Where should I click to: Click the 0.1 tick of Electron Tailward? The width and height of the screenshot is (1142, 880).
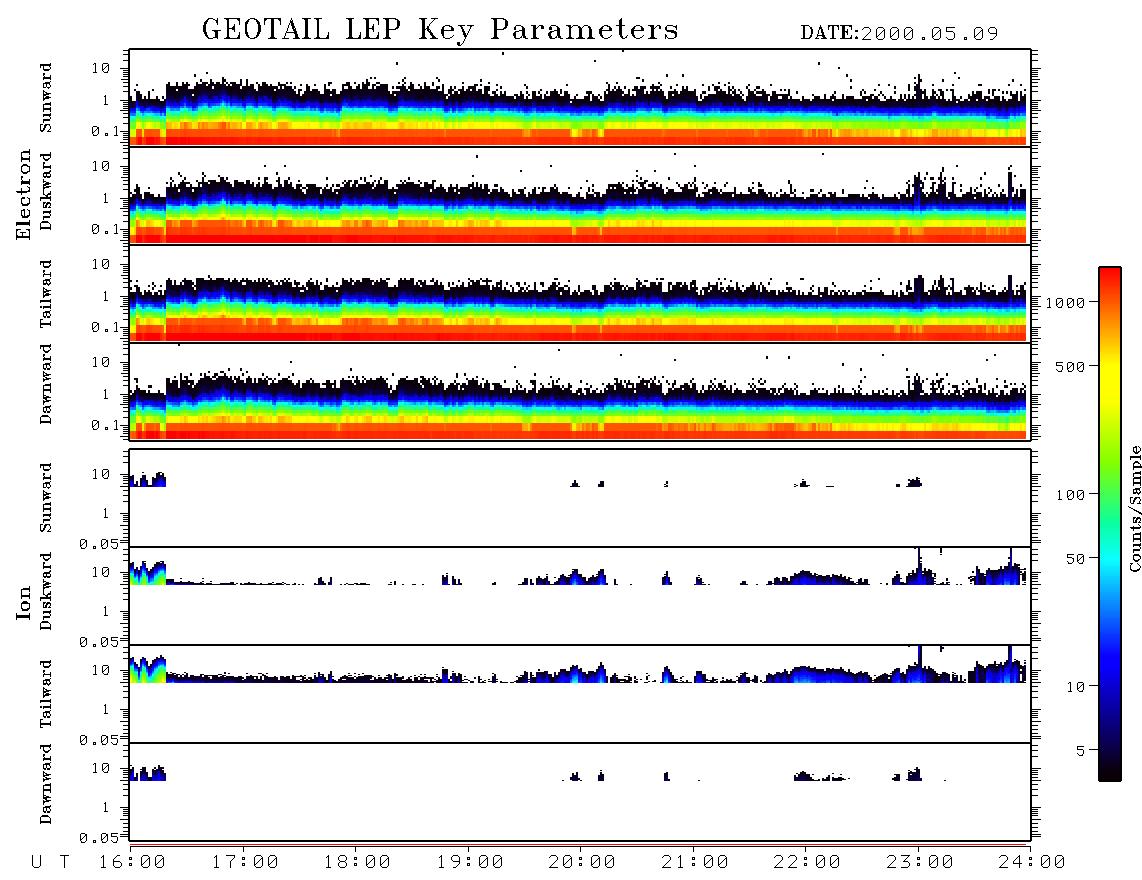click(x=105, y=327)
